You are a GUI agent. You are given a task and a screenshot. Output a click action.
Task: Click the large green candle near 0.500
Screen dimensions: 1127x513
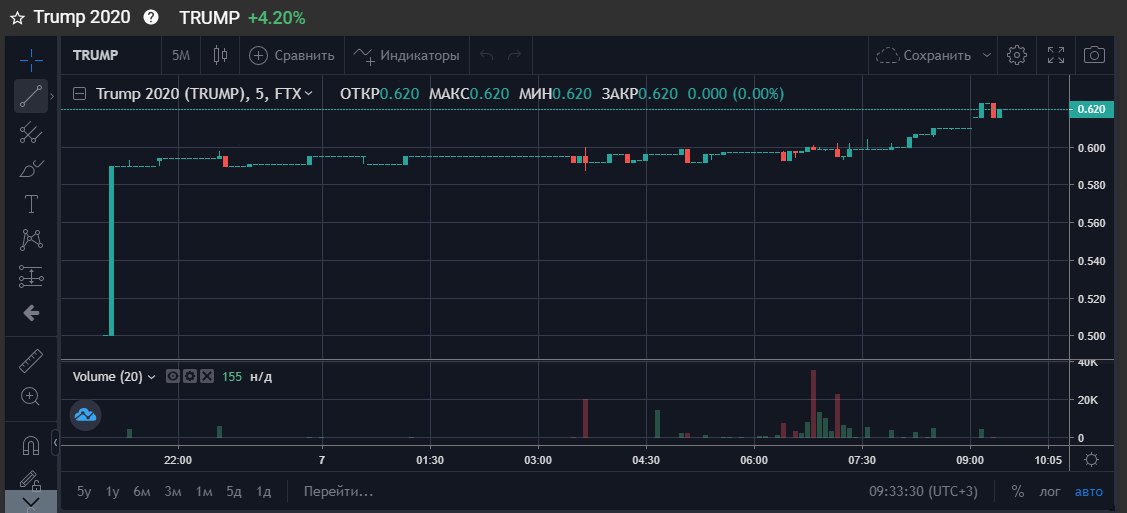(x=111, y=251)
